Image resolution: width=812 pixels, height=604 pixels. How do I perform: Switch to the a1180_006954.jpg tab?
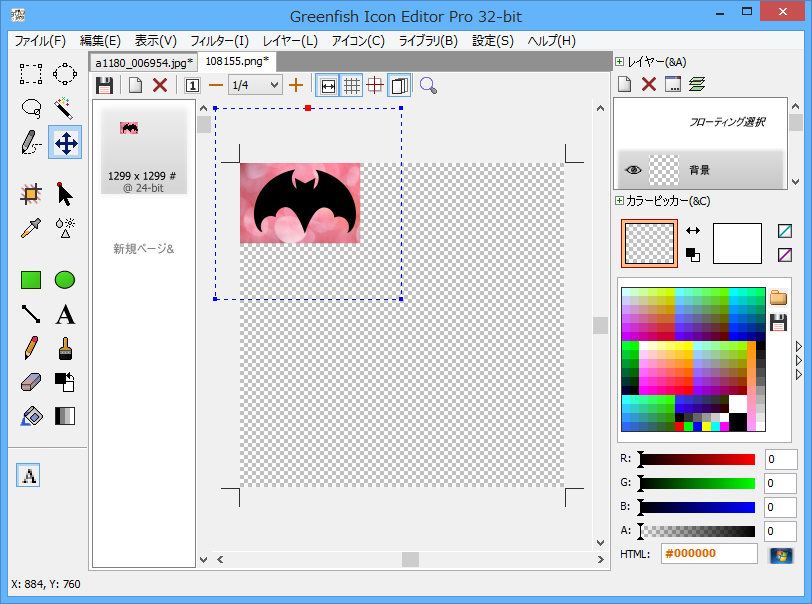143,62
